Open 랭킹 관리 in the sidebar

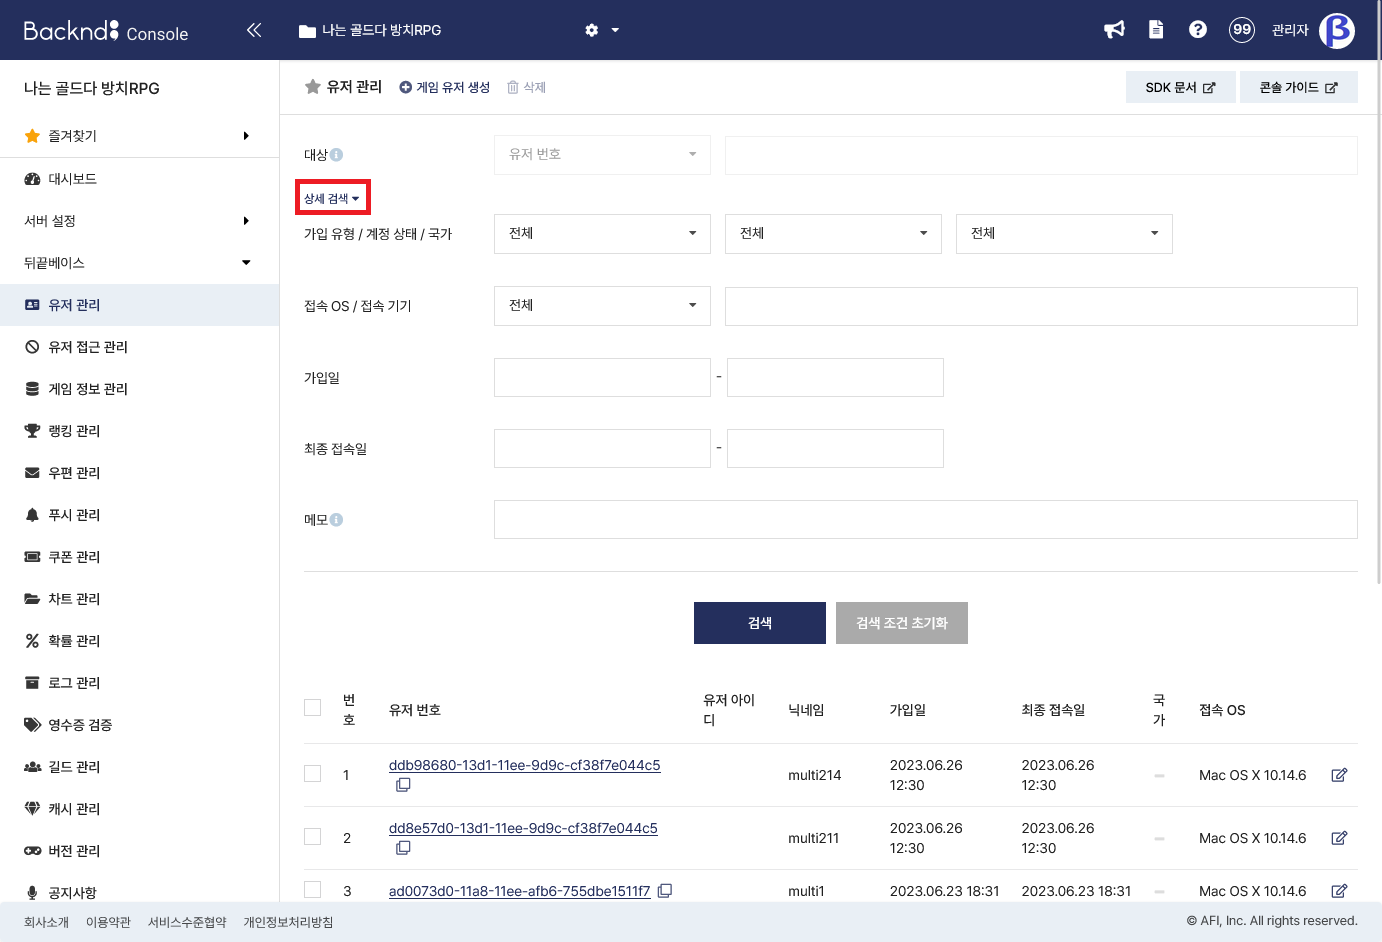tap(75, 431)
